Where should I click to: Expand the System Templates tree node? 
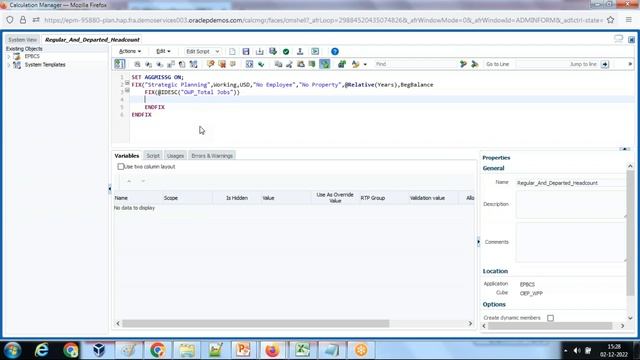pyautogui.click(x=9, y=65)
